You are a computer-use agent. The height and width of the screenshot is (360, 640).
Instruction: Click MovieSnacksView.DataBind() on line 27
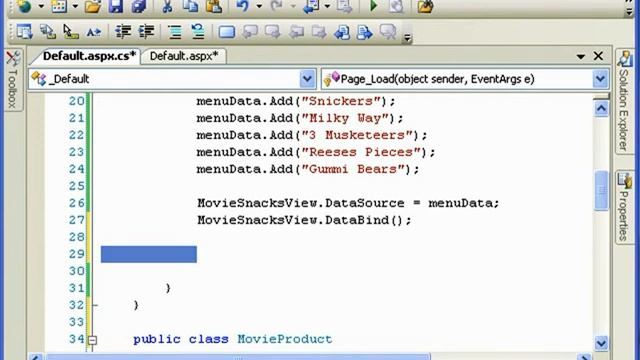point(300,220)
